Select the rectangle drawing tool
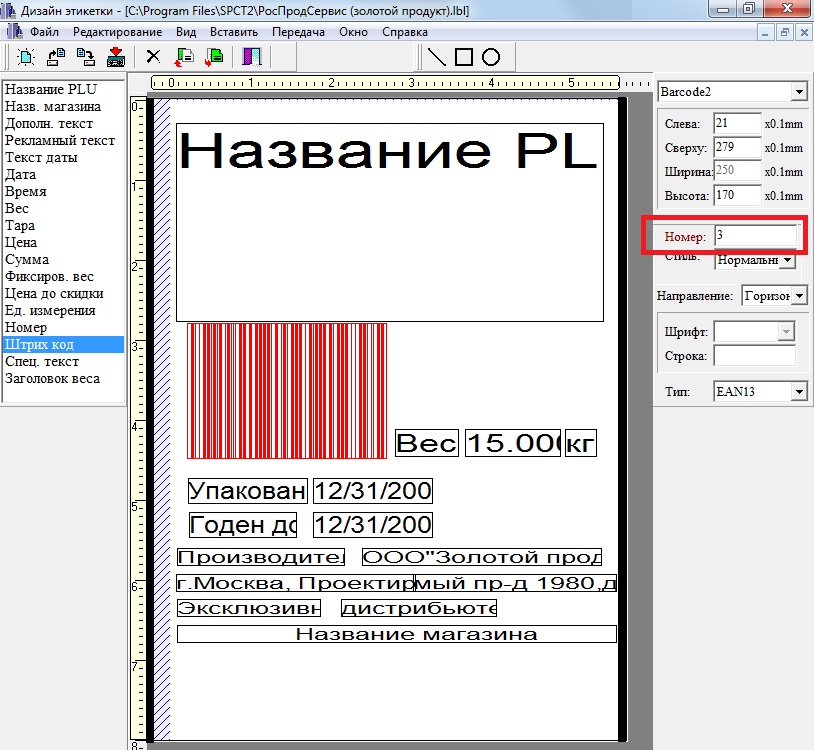The image size is (814, 750). pos(464,56)
